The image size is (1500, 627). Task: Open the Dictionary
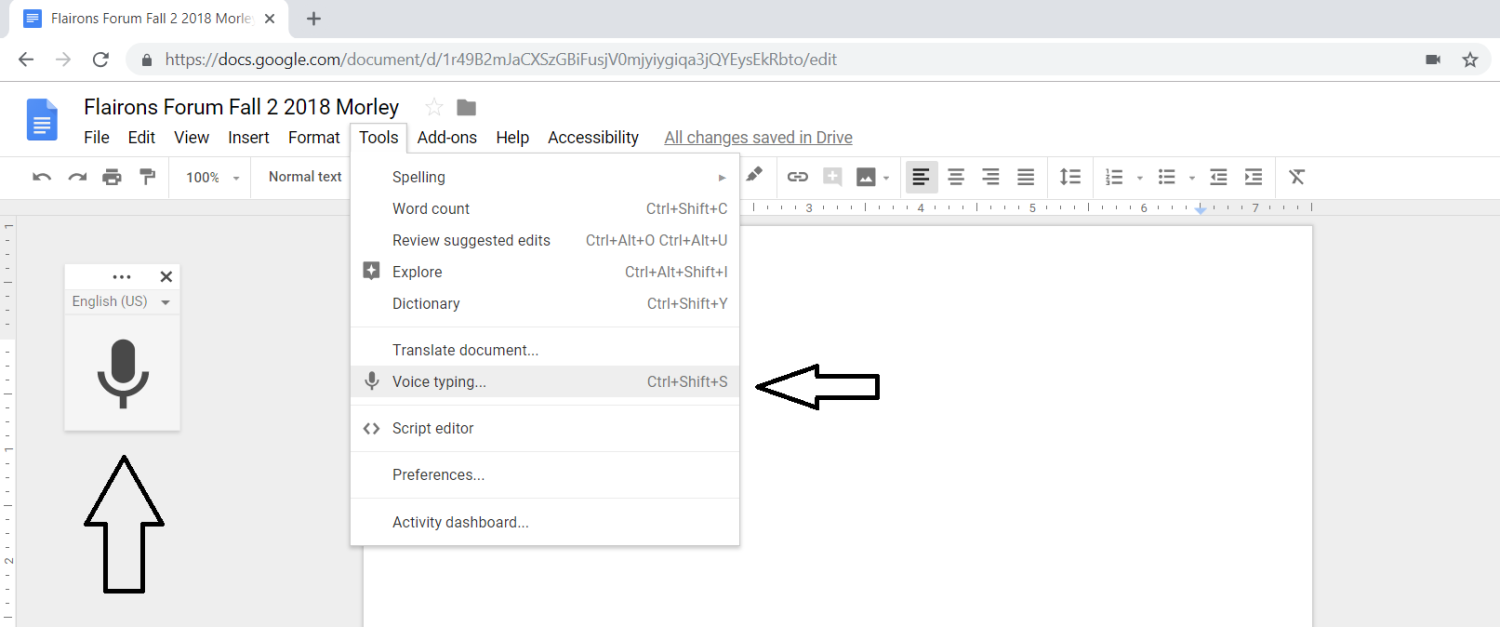[x=545, y=303]
